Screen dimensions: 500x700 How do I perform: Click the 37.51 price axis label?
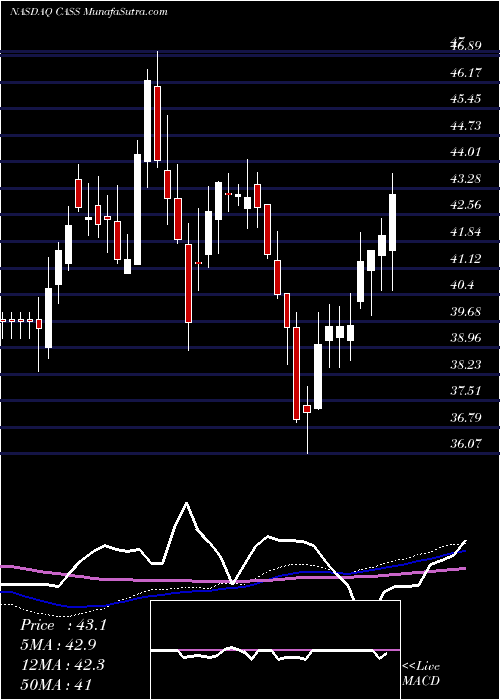467,391
